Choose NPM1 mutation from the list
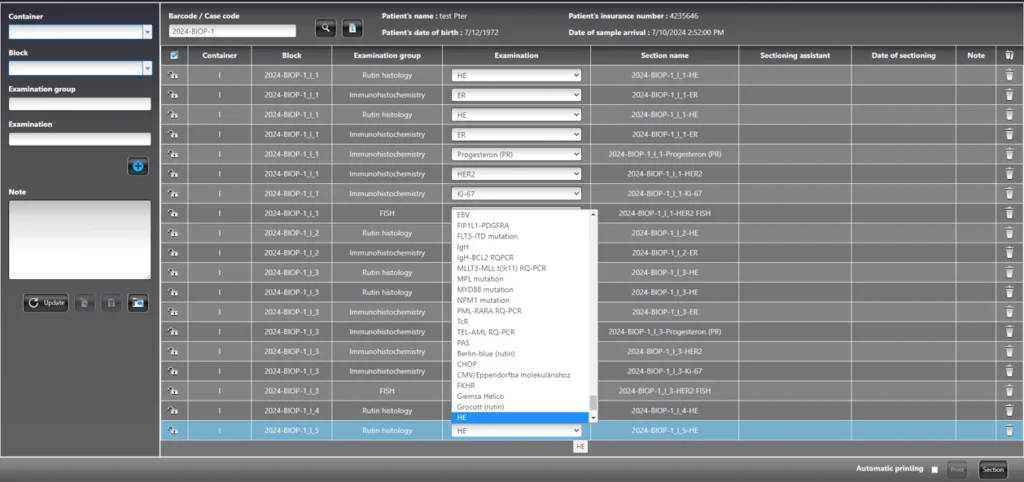Viewport: 1024px width, 482px height. (x=520, y=300)
